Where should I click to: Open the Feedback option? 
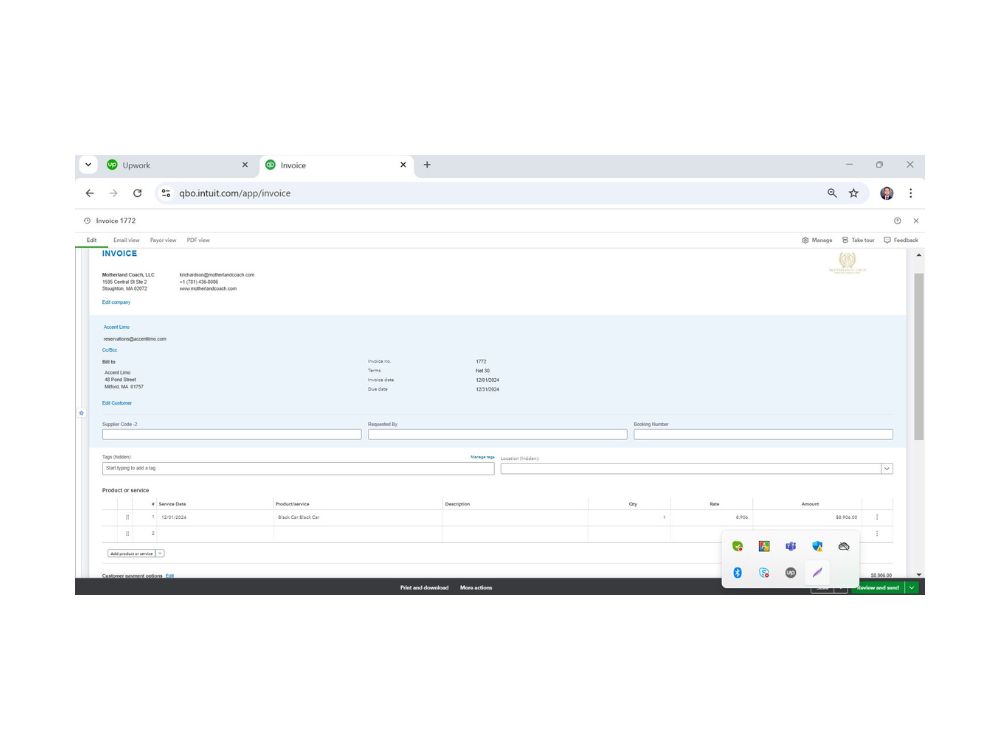[901, 240]
